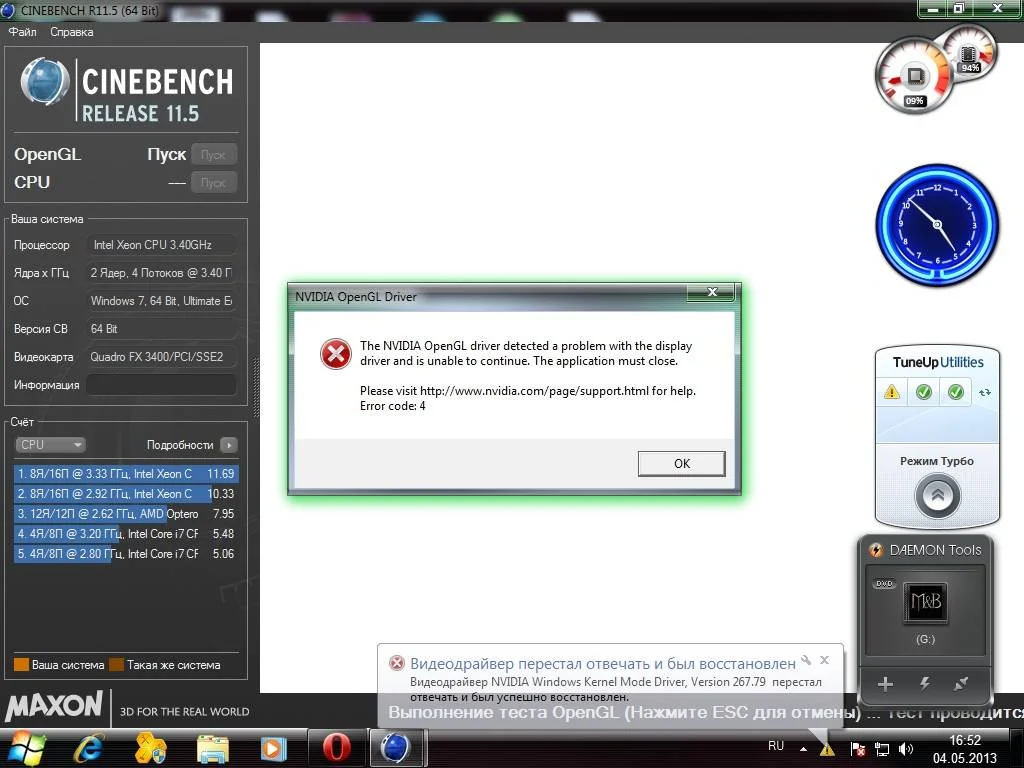Click the Процессор field Intel Xeon CPU 3.40GHz
This screenshot has width=1024, height=768.
click(161, 245)
